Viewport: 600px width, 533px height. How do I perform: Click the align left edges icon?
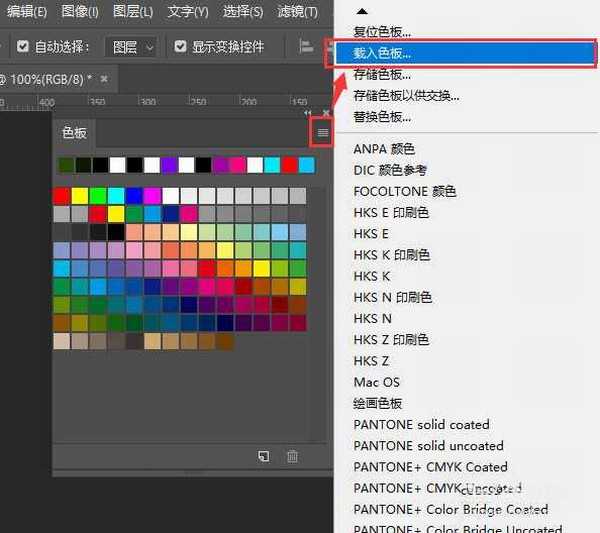(x=306, y=46)
